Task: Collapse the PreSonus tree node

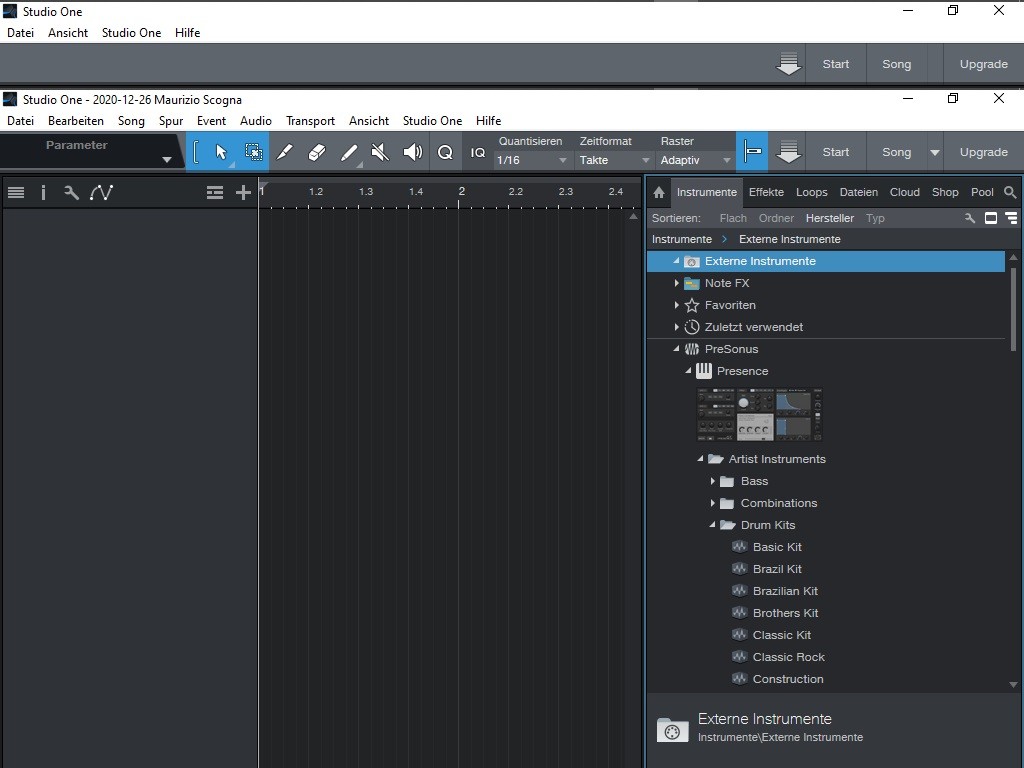Action: pos(676,349)
